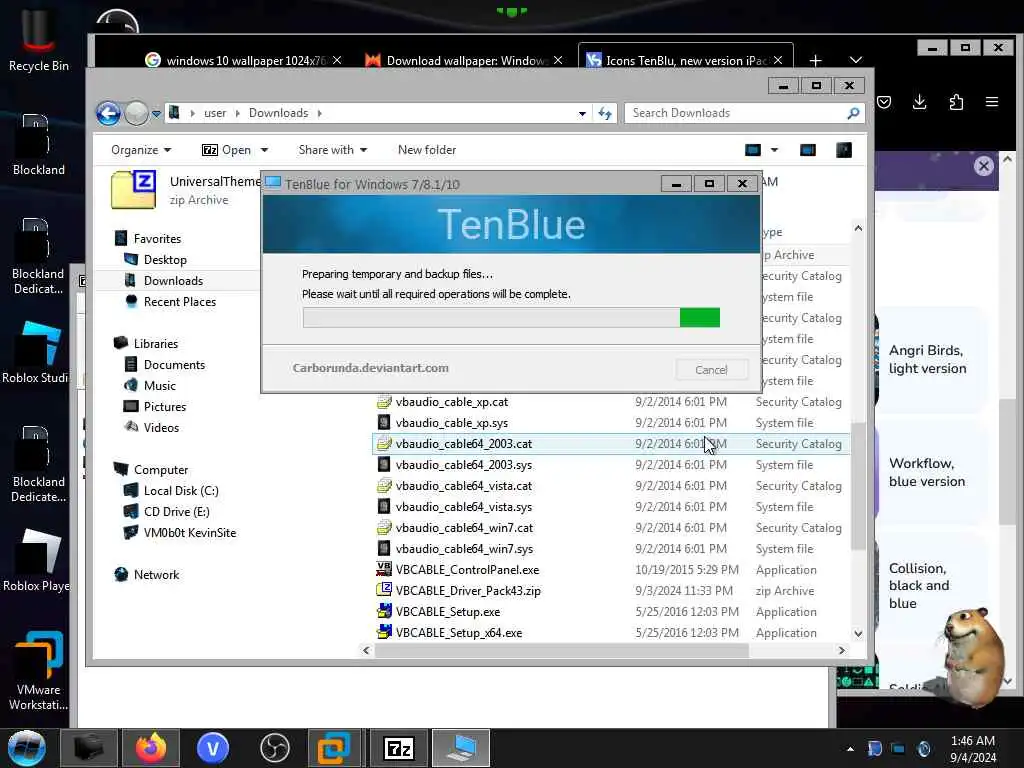Show hidden system tray icons
The image size is (1024, 768).
(x=850, y=749)
